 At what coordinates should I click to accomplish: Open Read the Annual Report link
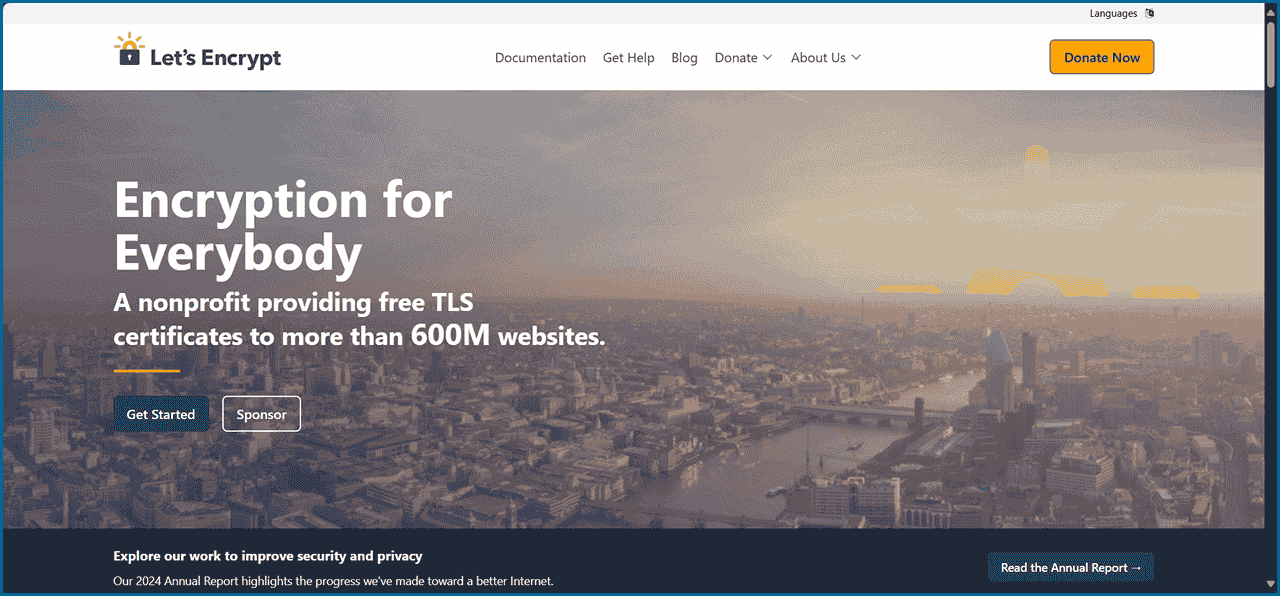point(1071,568)
